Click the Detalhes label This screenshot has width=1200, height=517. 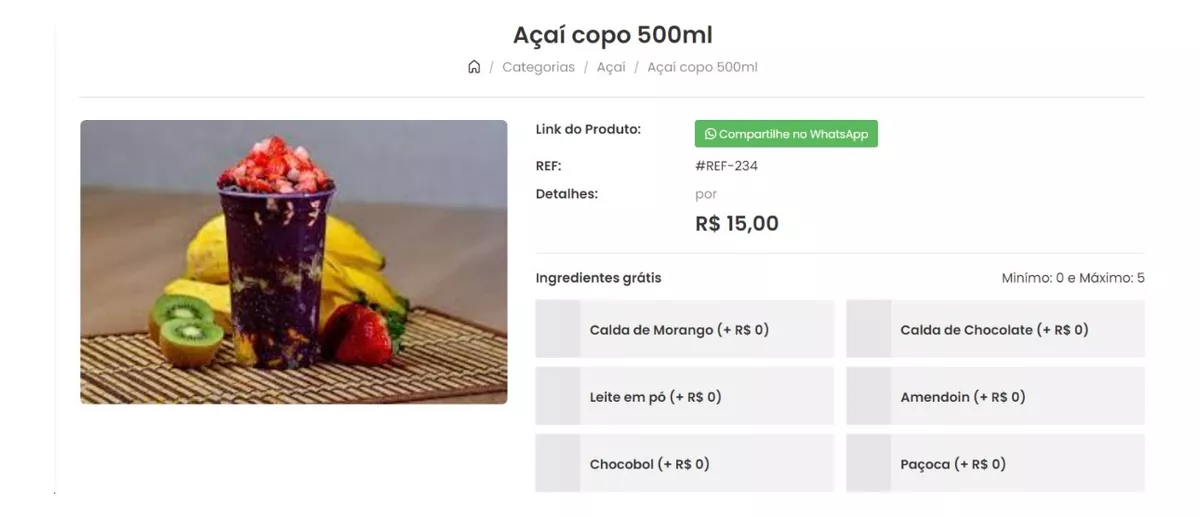point(567,194)
